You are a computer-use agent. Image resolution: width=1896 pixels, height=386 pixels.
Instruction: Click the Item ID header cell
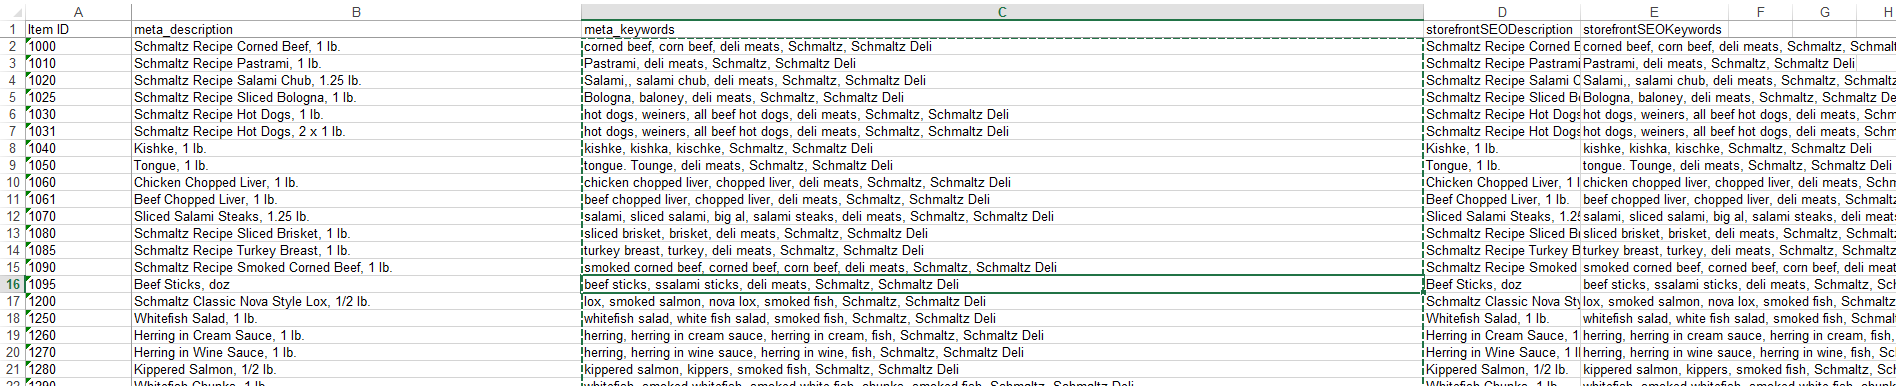78,29
